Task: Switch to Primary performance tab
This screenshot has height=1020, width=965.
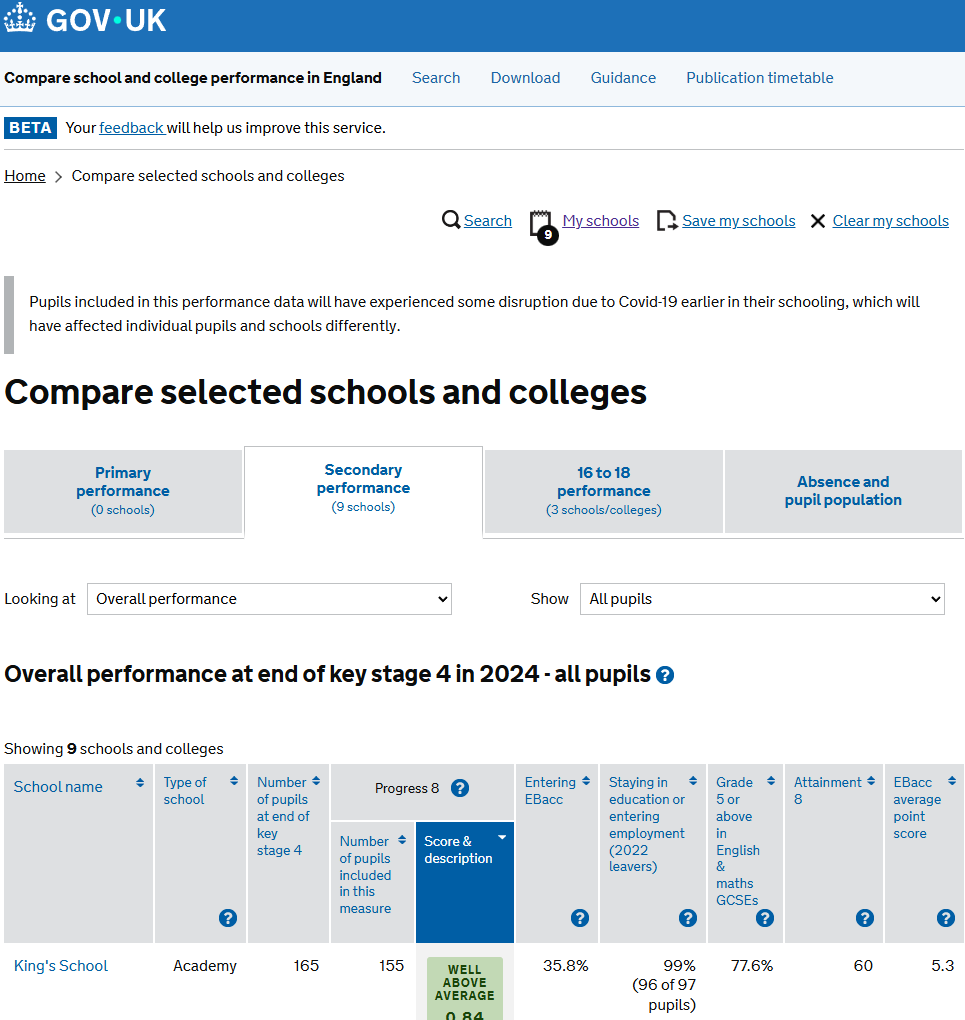Action: pos(123,490)
